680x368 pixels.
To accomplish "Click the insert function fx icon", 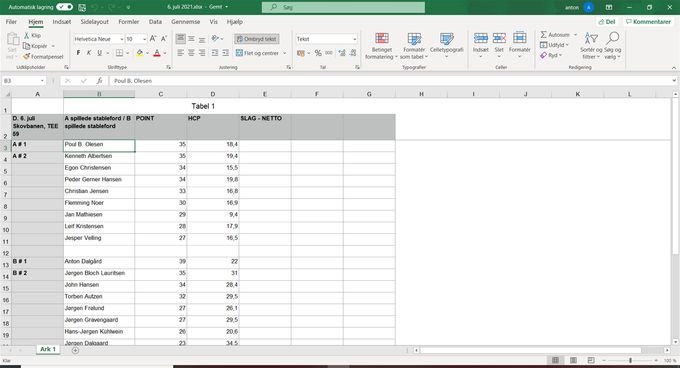I will 99,81.
